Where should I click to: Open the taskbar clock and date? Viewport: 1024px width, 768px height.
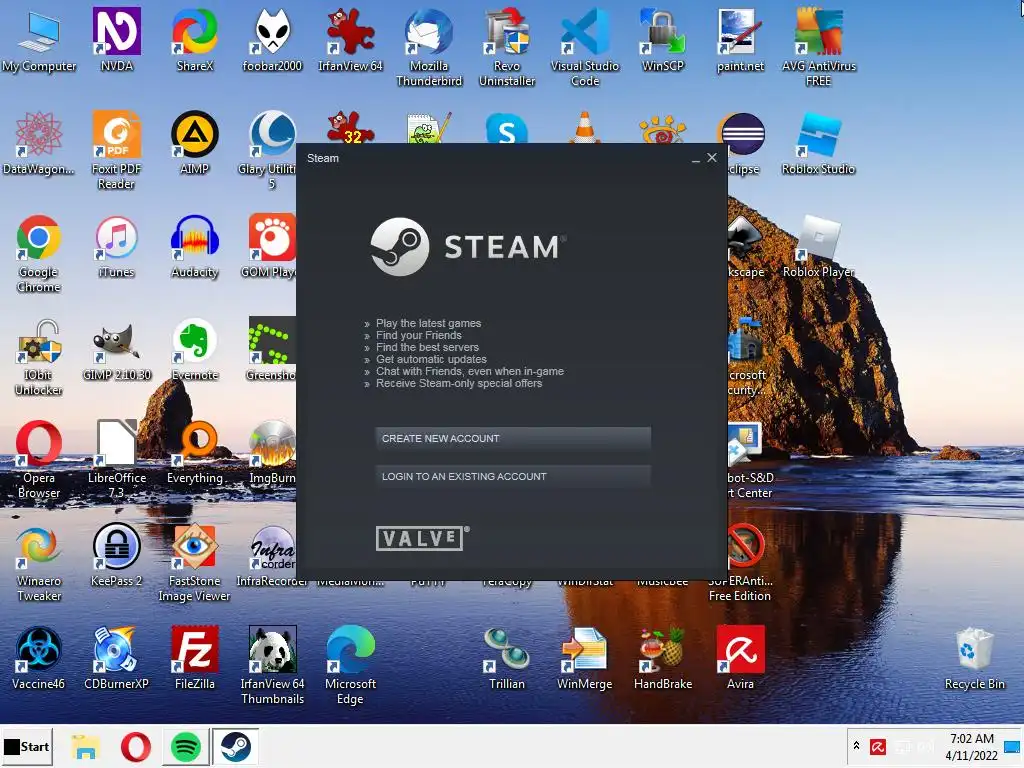point(972,747)
